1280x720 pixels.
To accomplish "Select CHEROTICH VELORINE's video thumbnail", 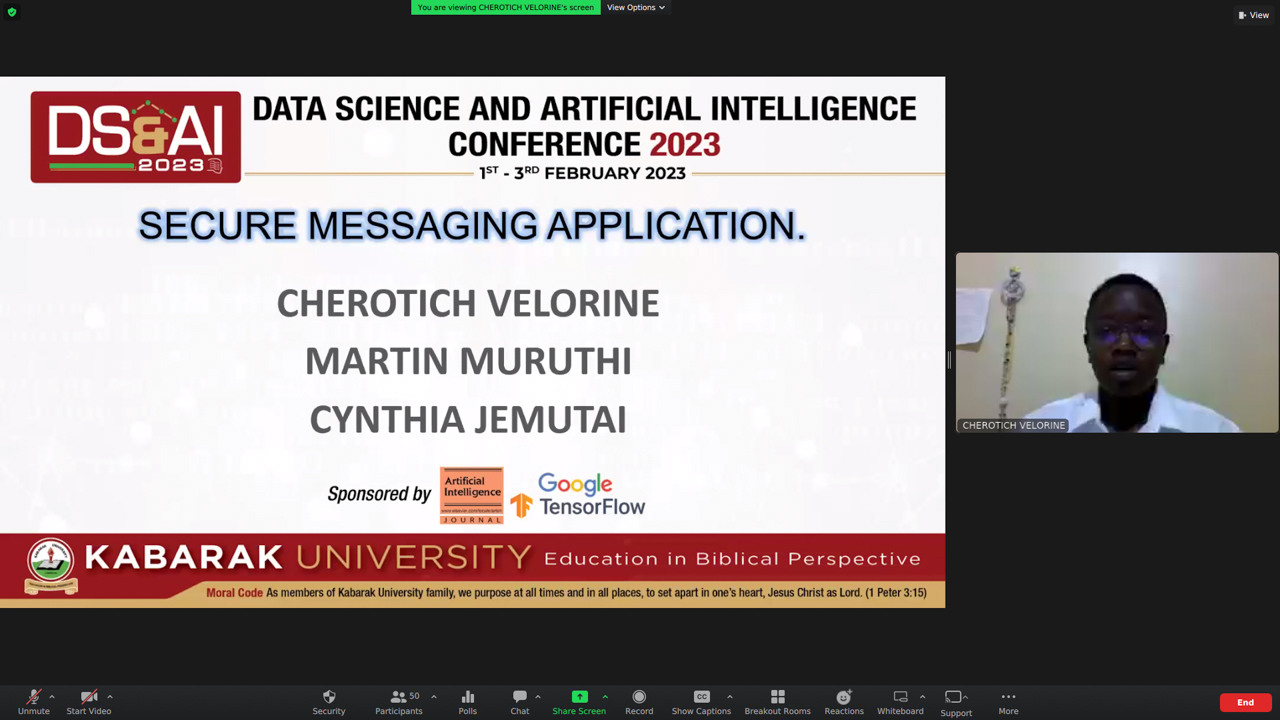I will click(x=1117, y=342).
